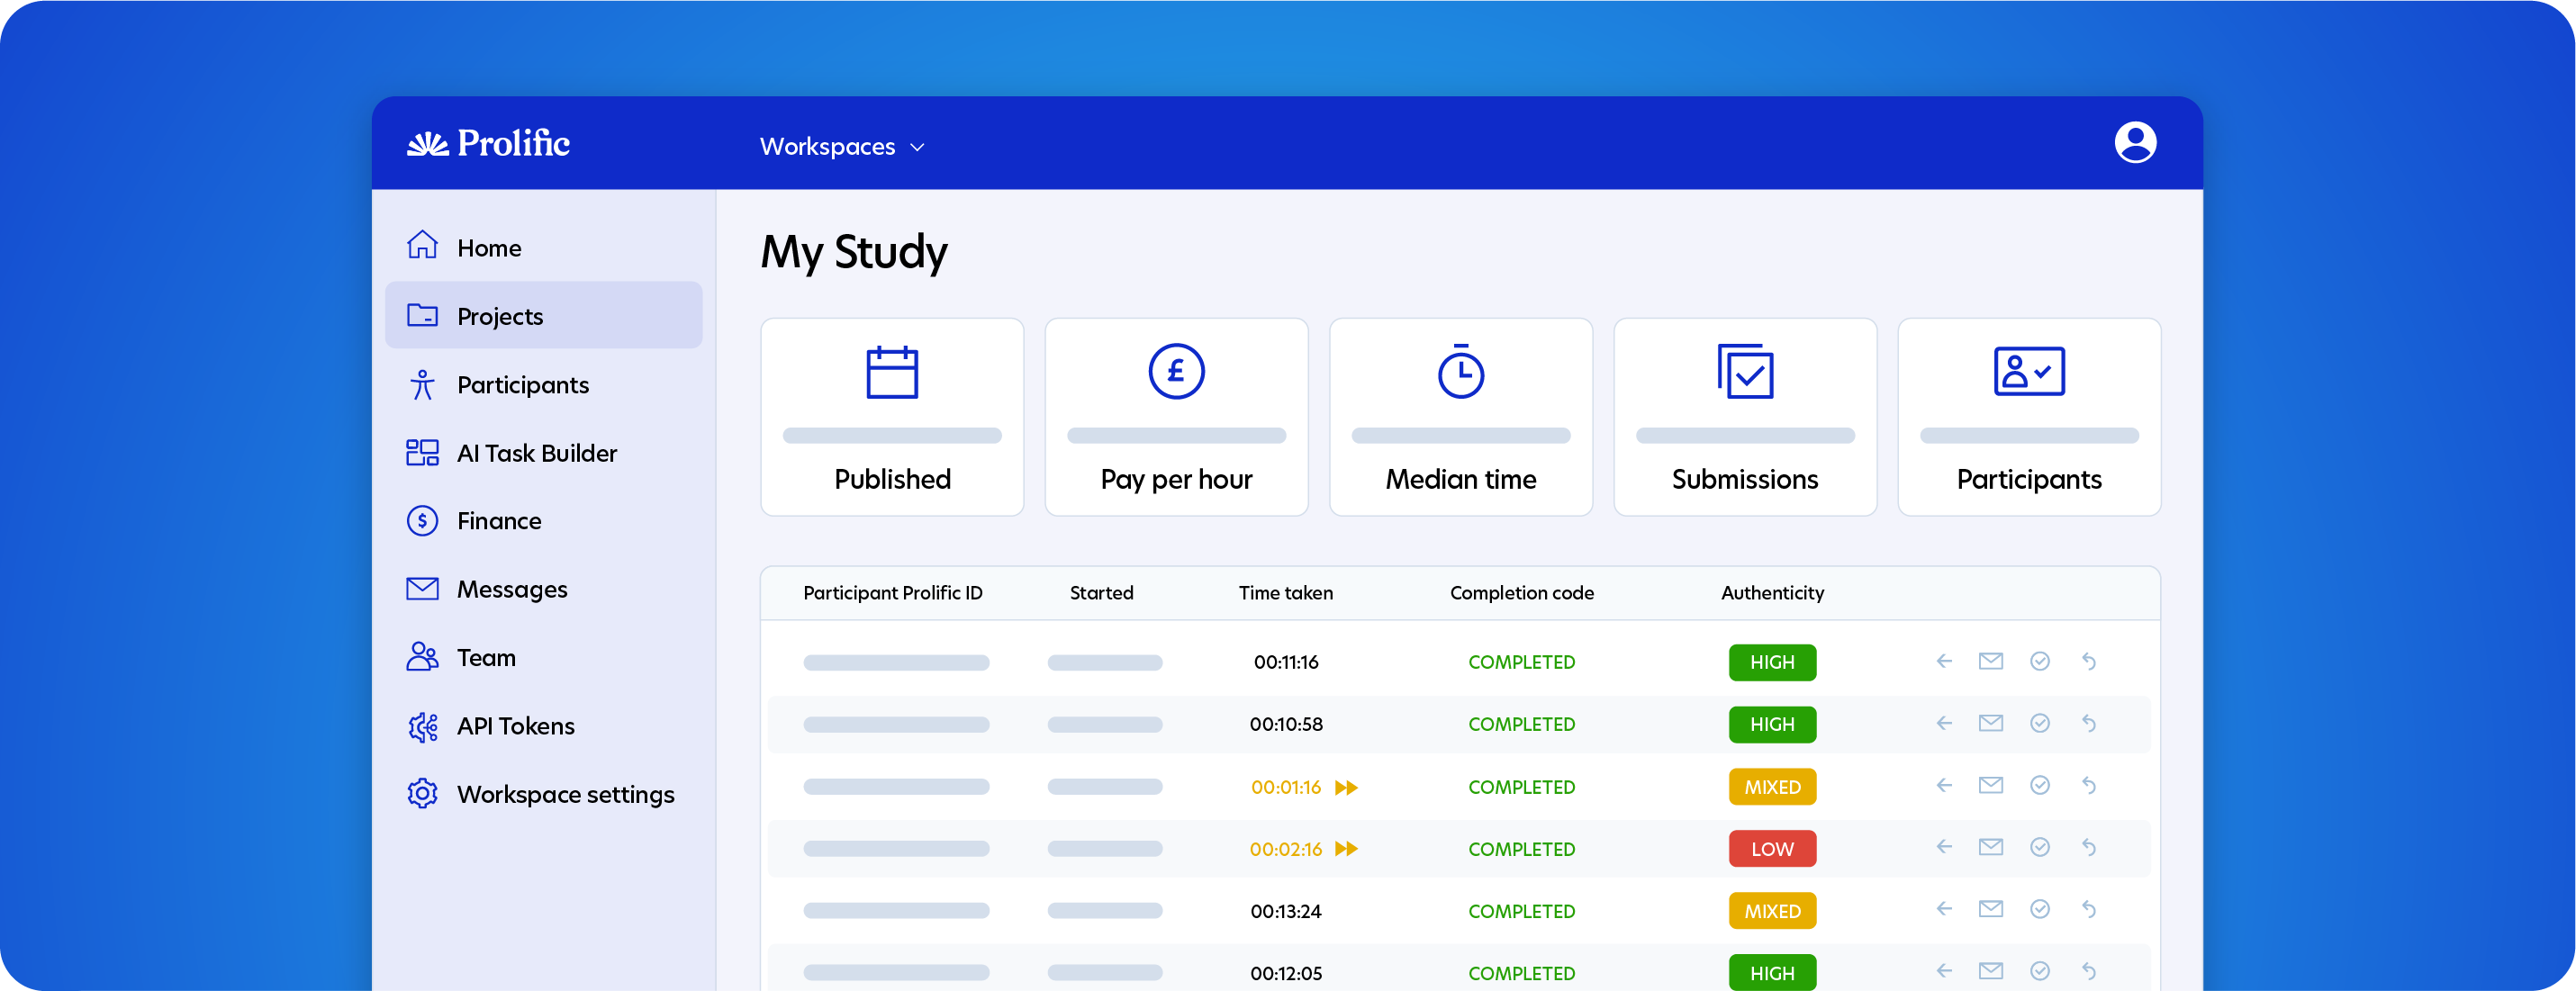Click return arrow in first submission row
Viewport: 2576px width, 991px height.
2088,661
